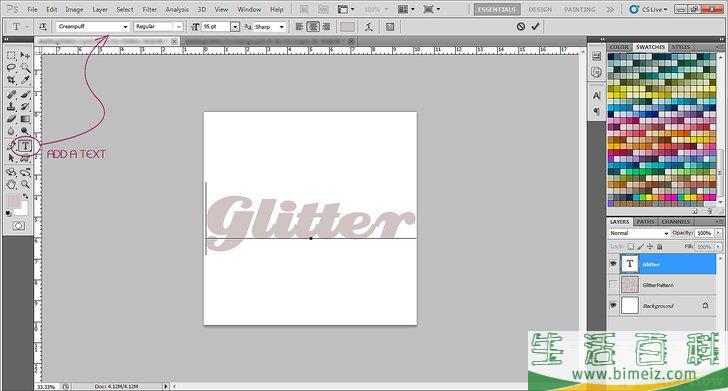Hide the Glitter text layer
Screen dimensions: 728x391
pos(613,264)
